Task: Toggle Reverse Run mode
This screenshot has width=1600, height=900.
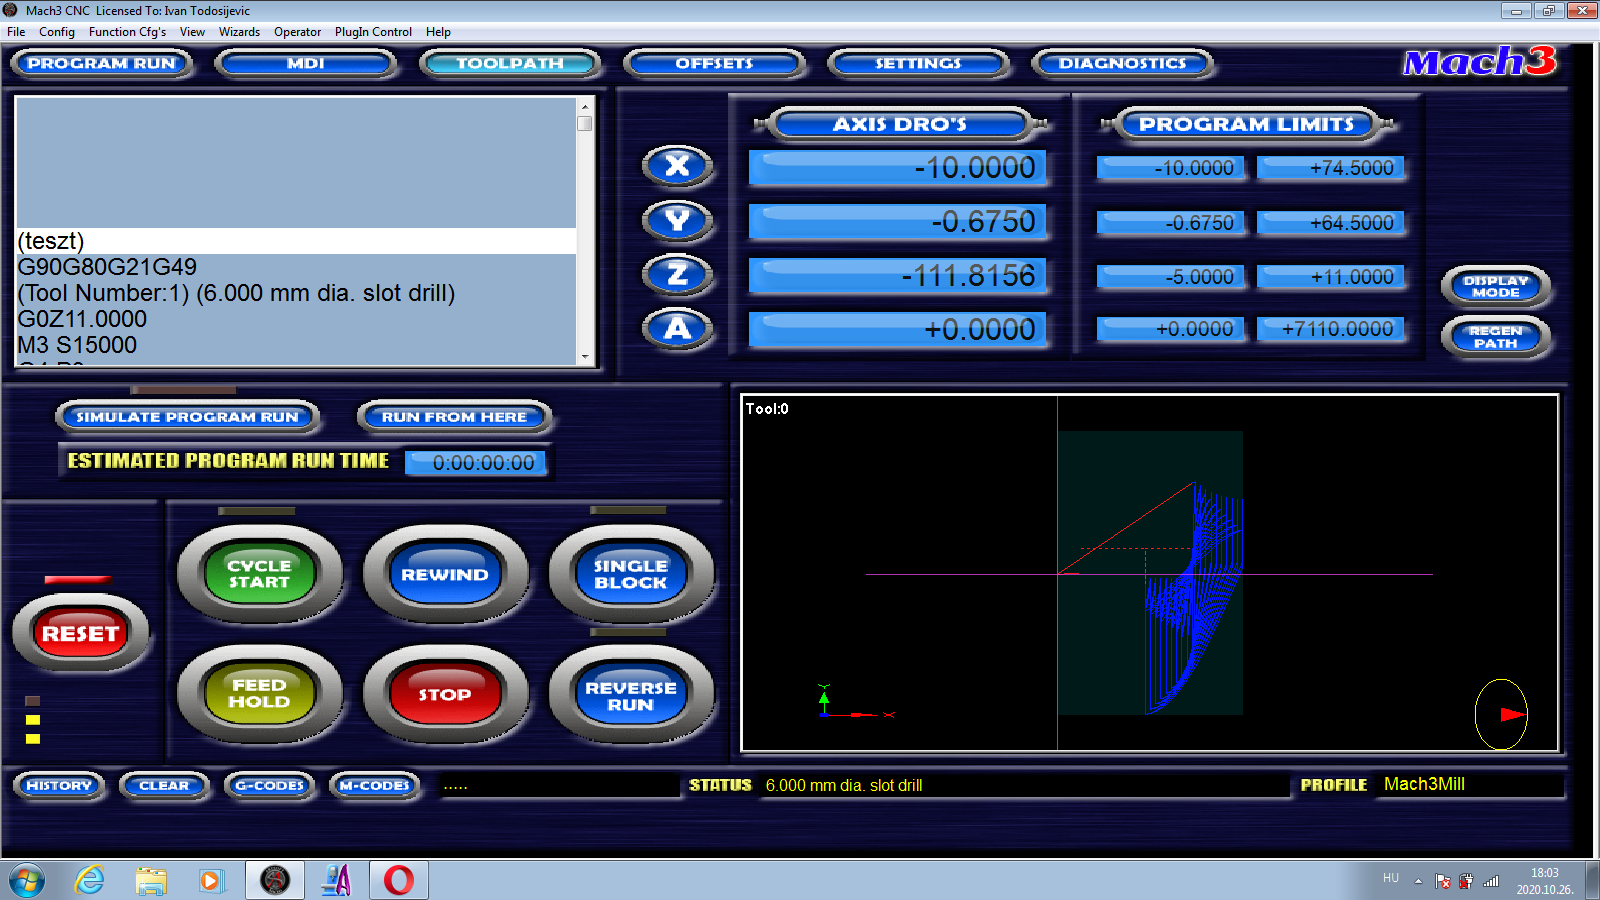Action: tap(630, 696)
